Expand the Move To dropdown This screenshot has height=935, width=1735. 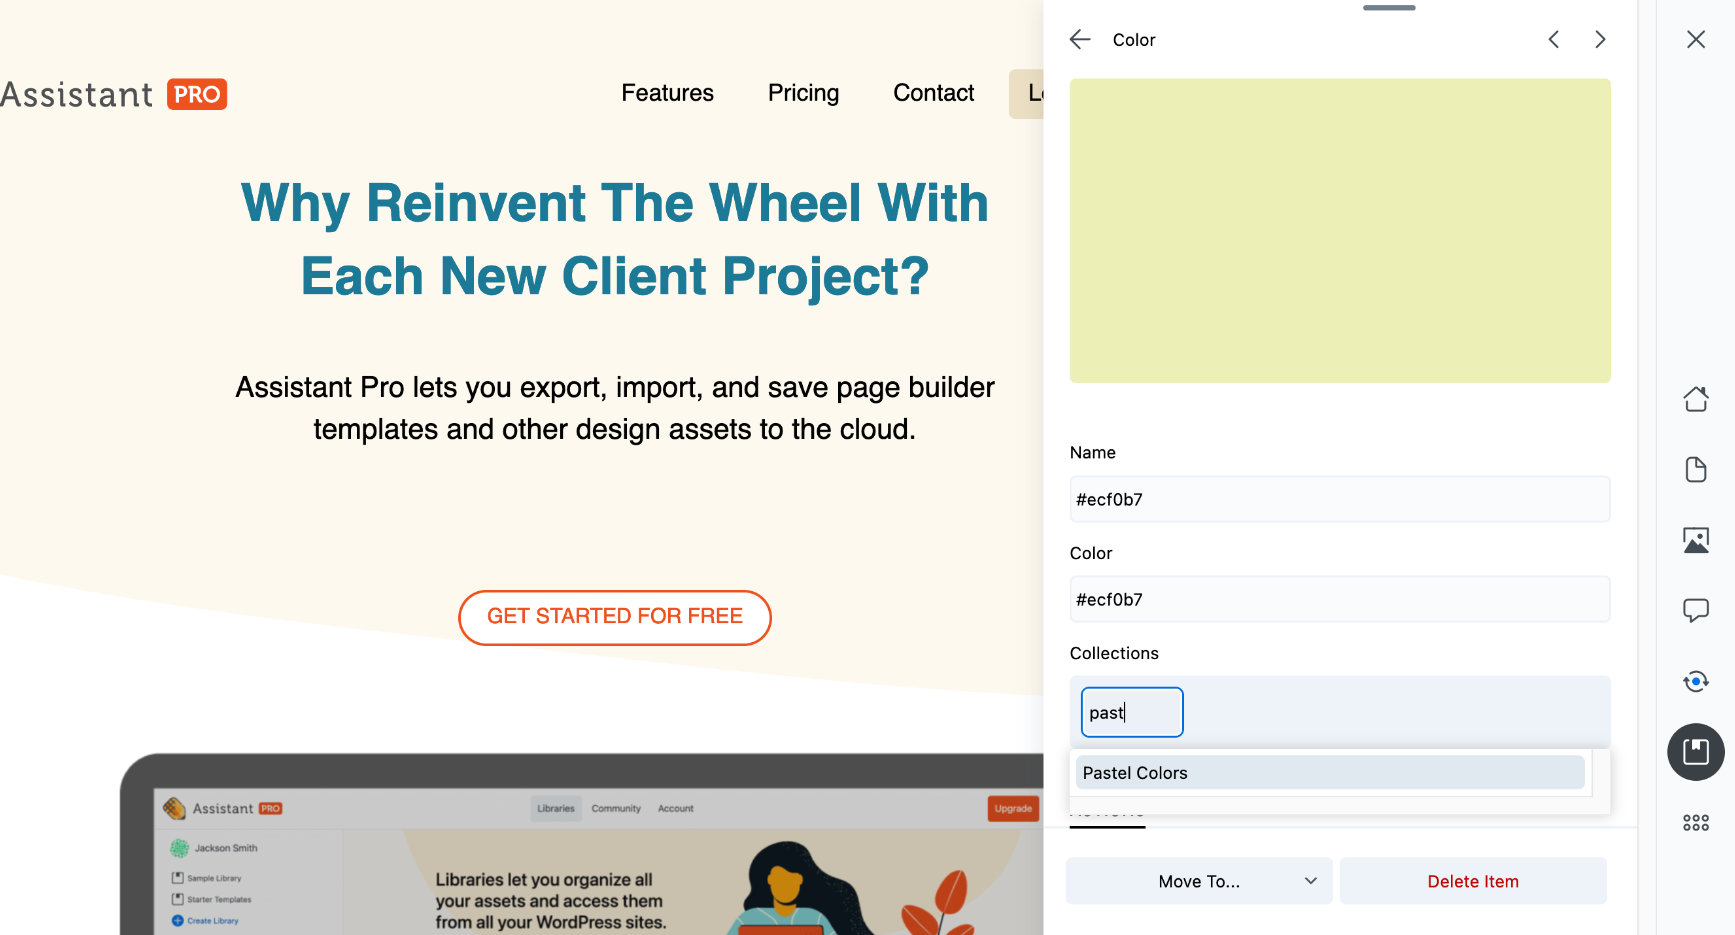tap(1198, 881)
